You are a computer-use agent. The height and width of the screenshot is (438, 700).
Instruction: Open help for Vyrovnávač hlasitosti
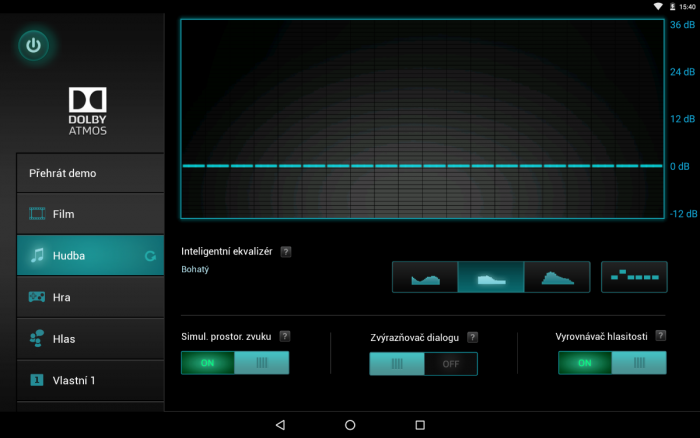click(662, 336)
